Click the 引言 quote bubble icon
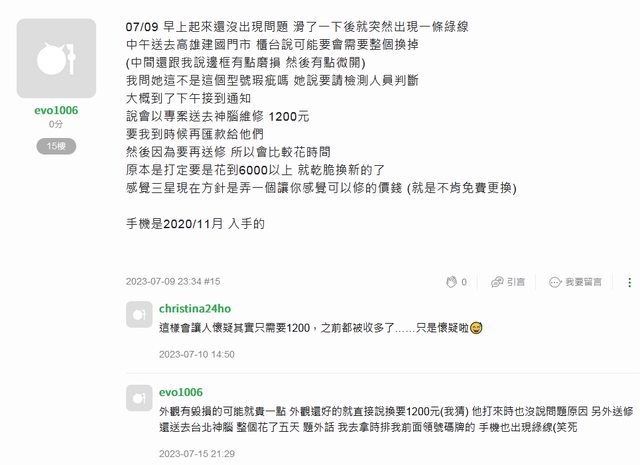The height and width of the screenshot is (465, 640). (497, 282)
